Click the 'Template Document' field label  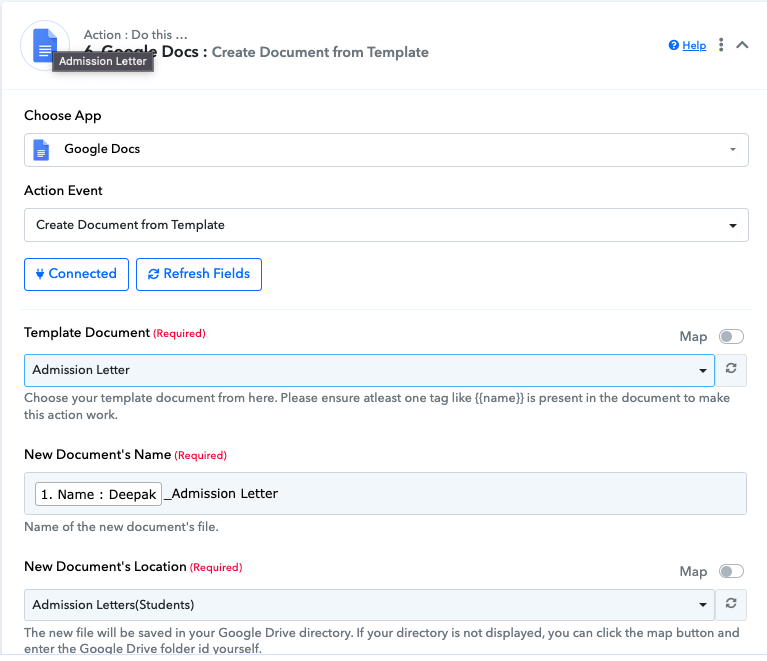pyautogui.click(x=87, y=333)
